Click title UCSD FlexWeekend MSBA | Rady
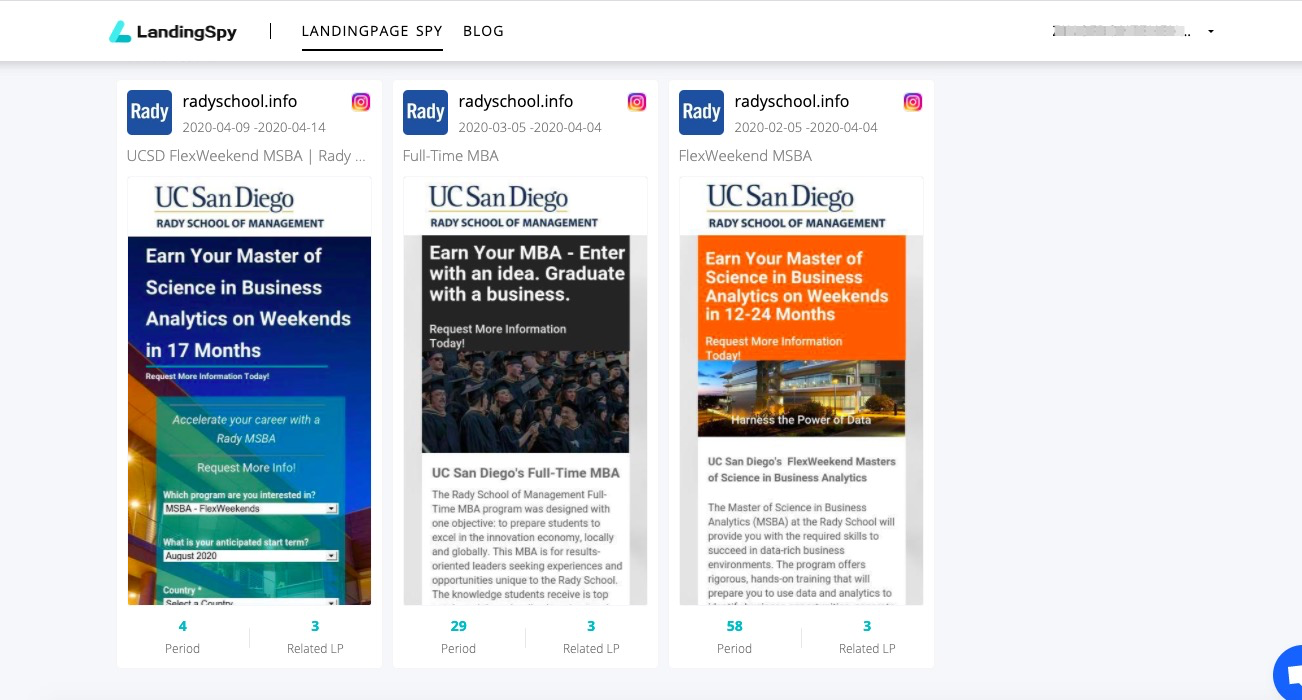 (x=246, y=156)
